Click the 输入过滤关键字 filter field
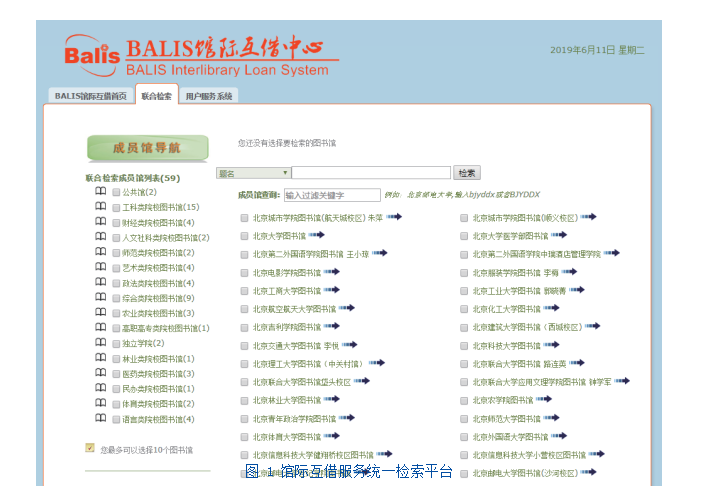Screen dimensions: 707x486 point(332,195)
